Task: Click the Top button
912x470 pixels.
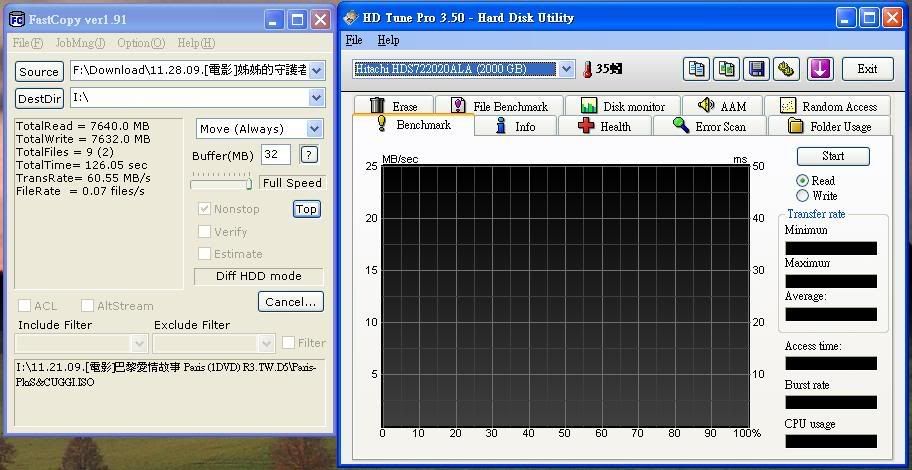Action: [307, 209]
